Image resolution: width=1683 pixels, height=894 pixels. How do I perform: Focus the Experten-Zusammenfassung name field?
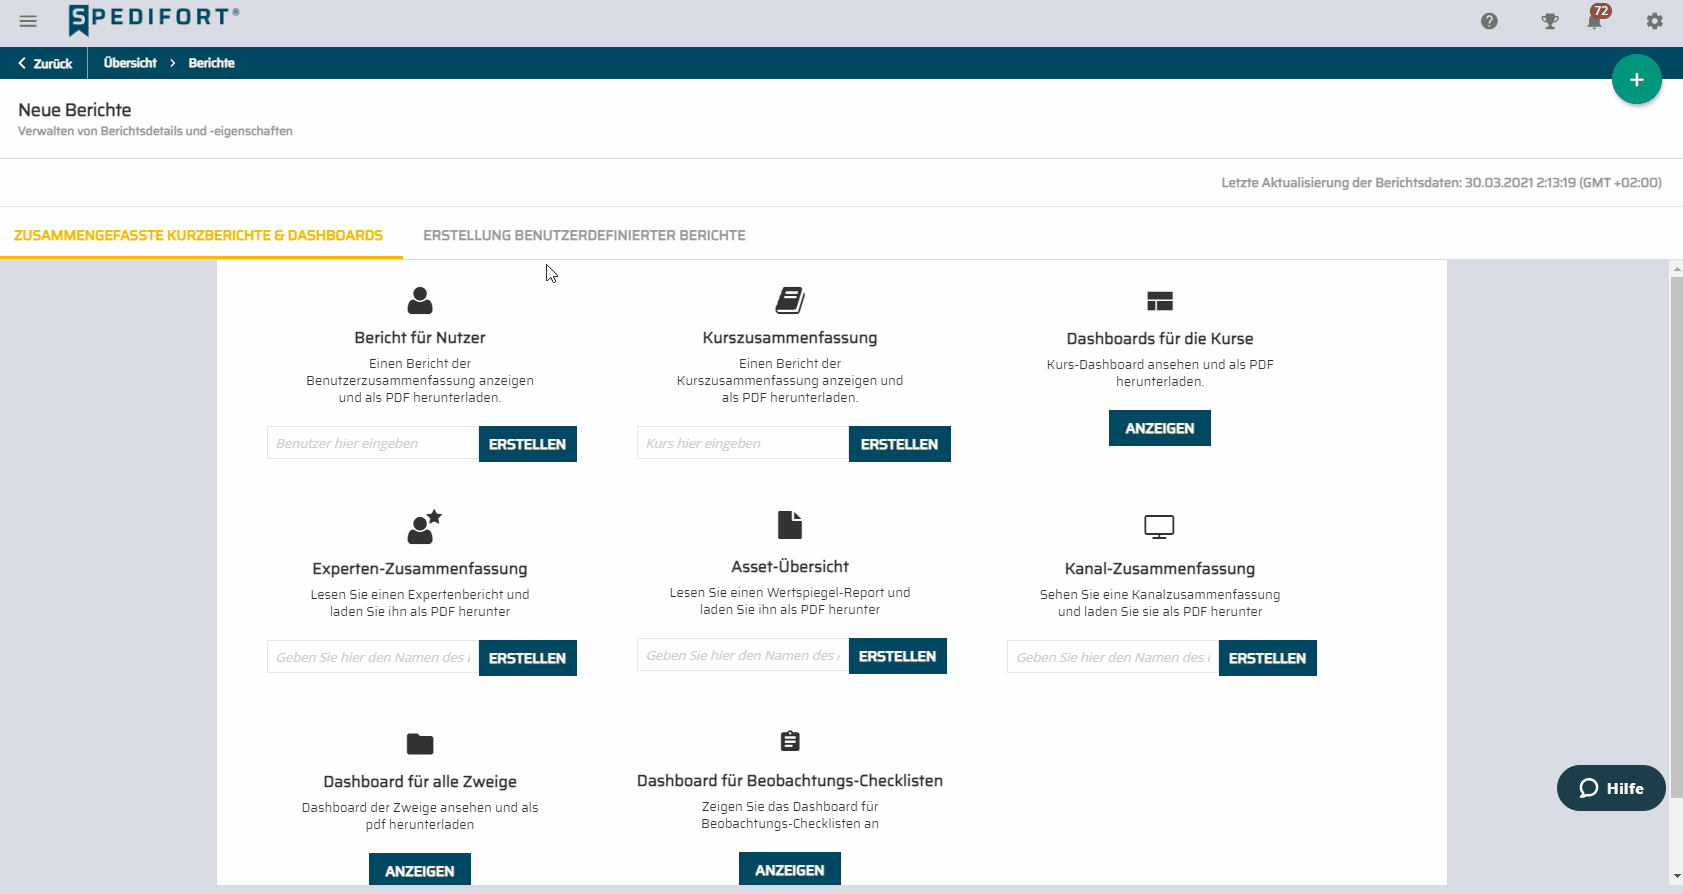[373, 657]
